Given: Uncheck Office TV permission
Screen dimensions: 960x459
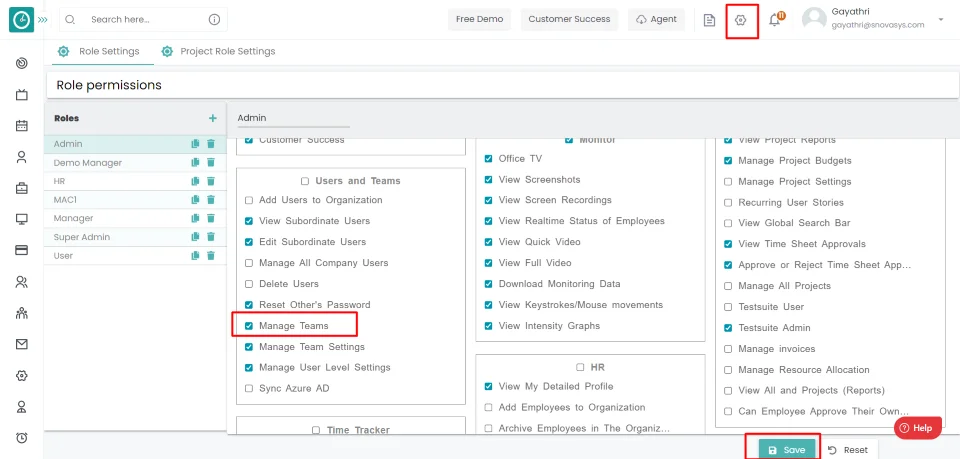Looking at the screenshot, I should (x=488, y=159).
